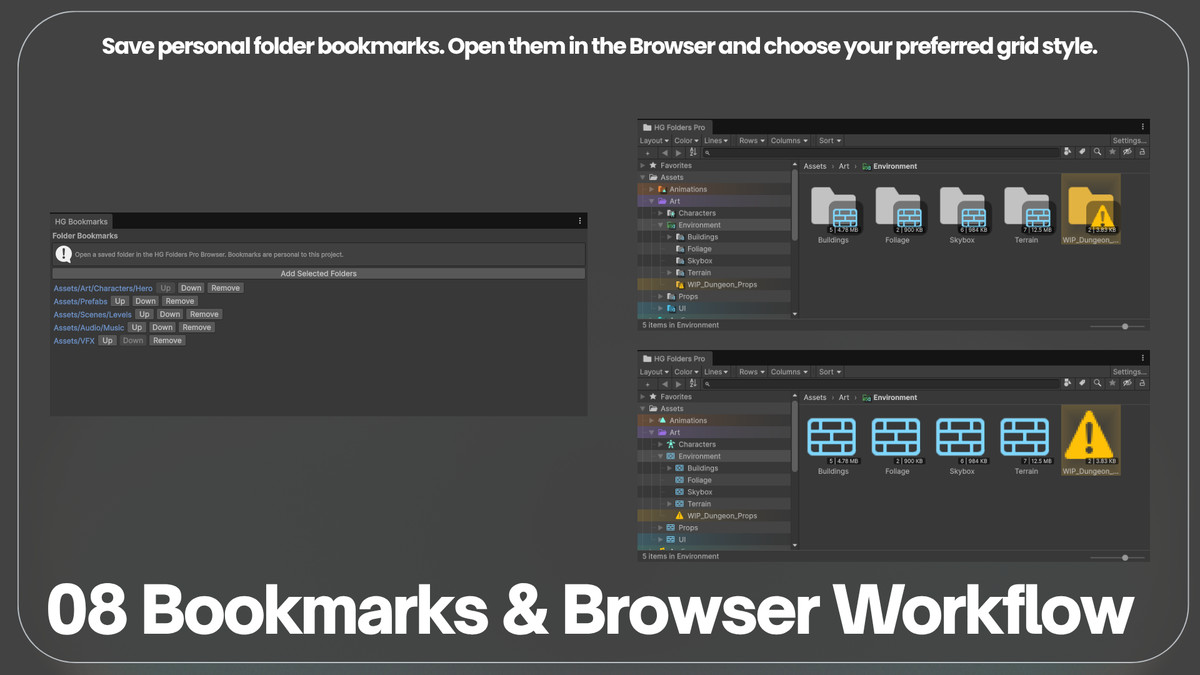This screenshot has height=675, width=1200.
Task: Open Settings in lower HG Folders Pro
Action: point(1129,372)
